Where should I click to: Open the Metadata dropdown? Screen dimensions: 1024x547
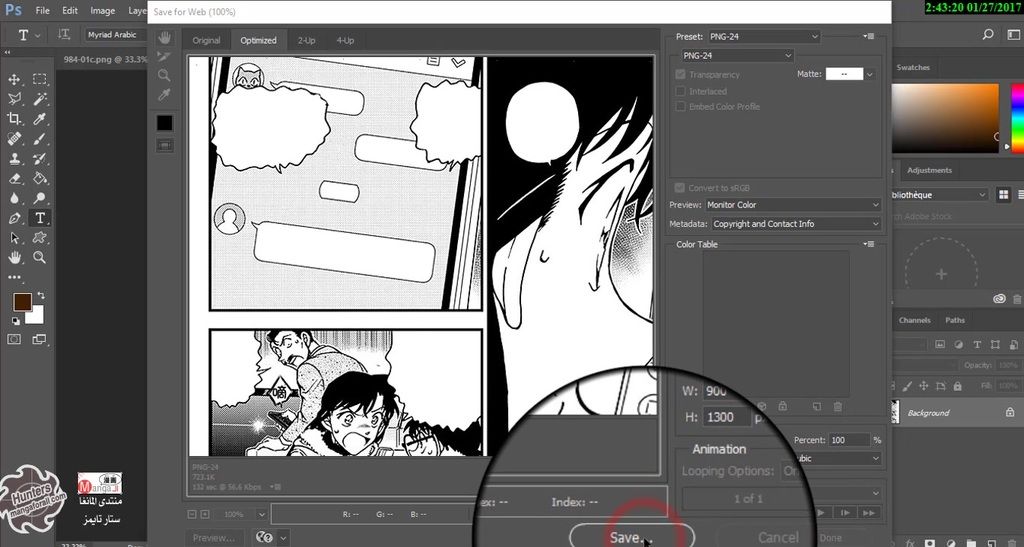pyautogui.click(x=796, y=223)
